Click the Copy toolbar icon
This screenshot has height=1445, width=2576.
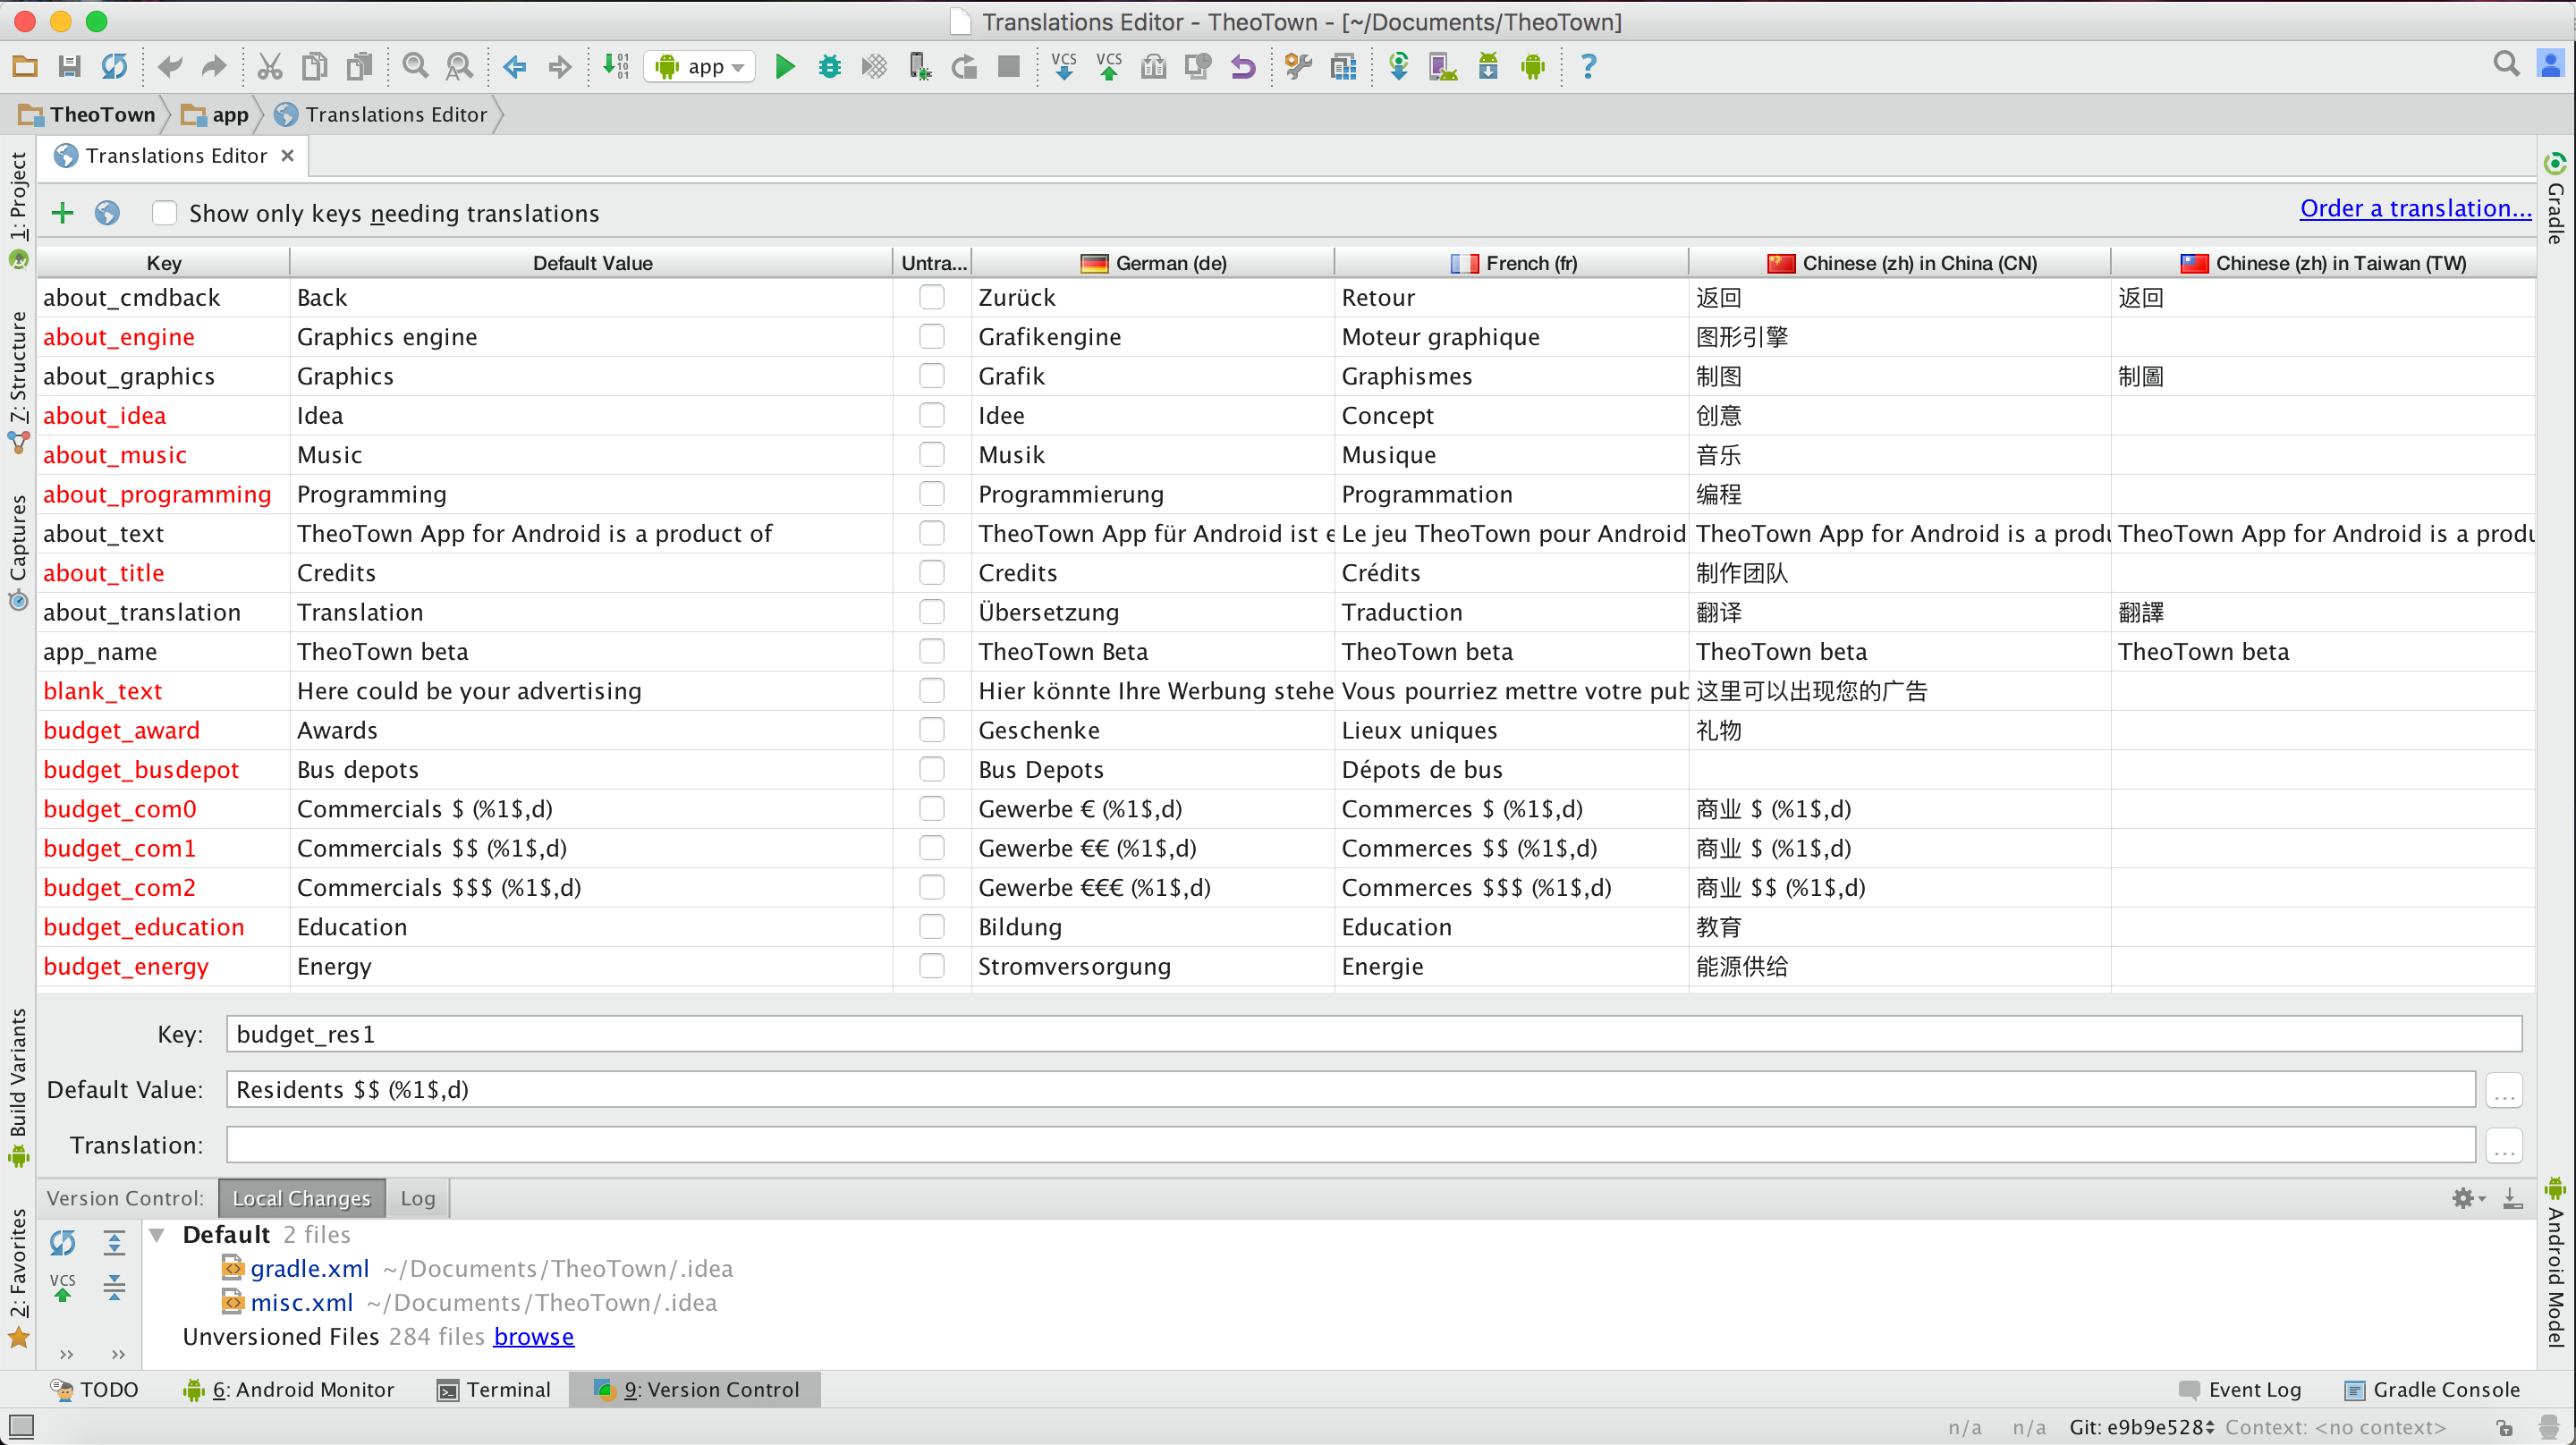point(315,67)
